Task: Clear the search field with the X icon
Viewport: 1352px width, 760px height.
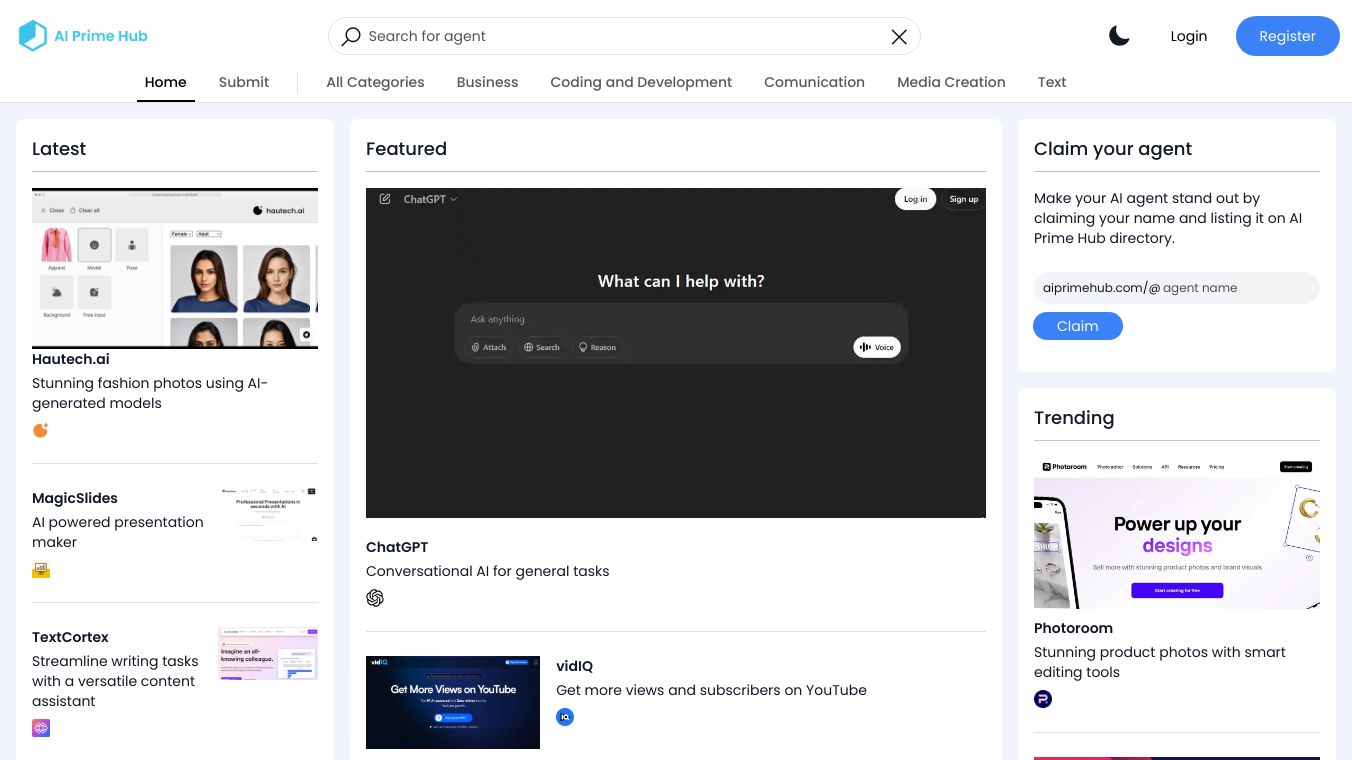Action: [899, 36]
